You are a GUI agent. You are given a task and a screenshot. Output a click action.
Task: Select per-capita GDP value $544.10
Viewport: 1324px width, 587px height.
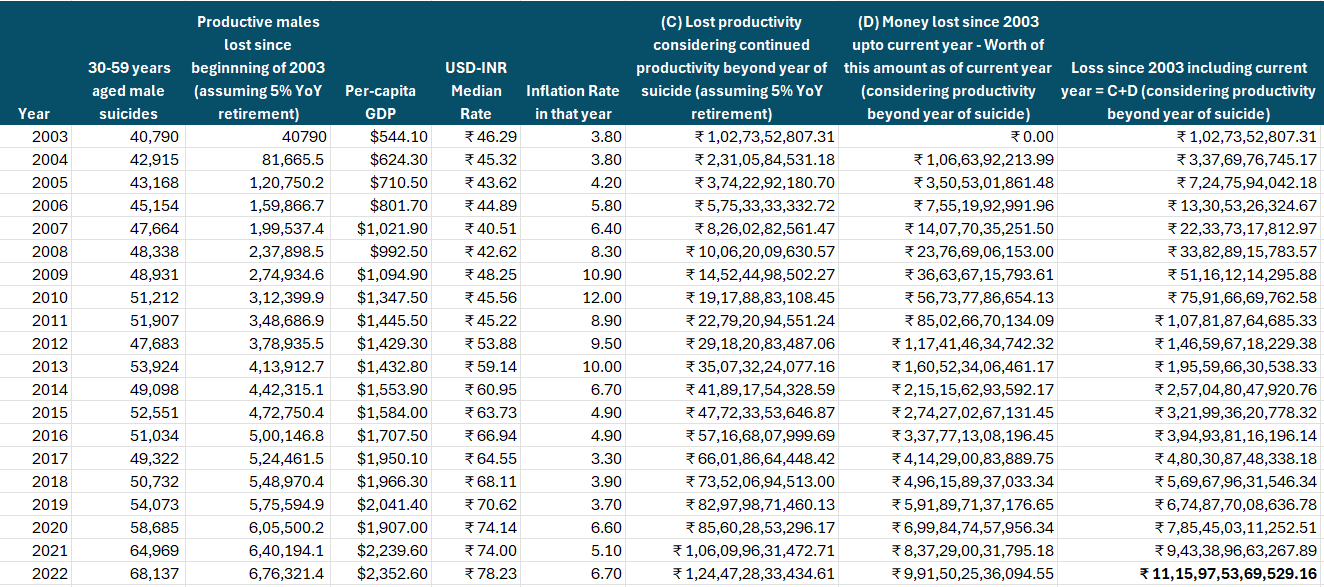tap(399, 137)
